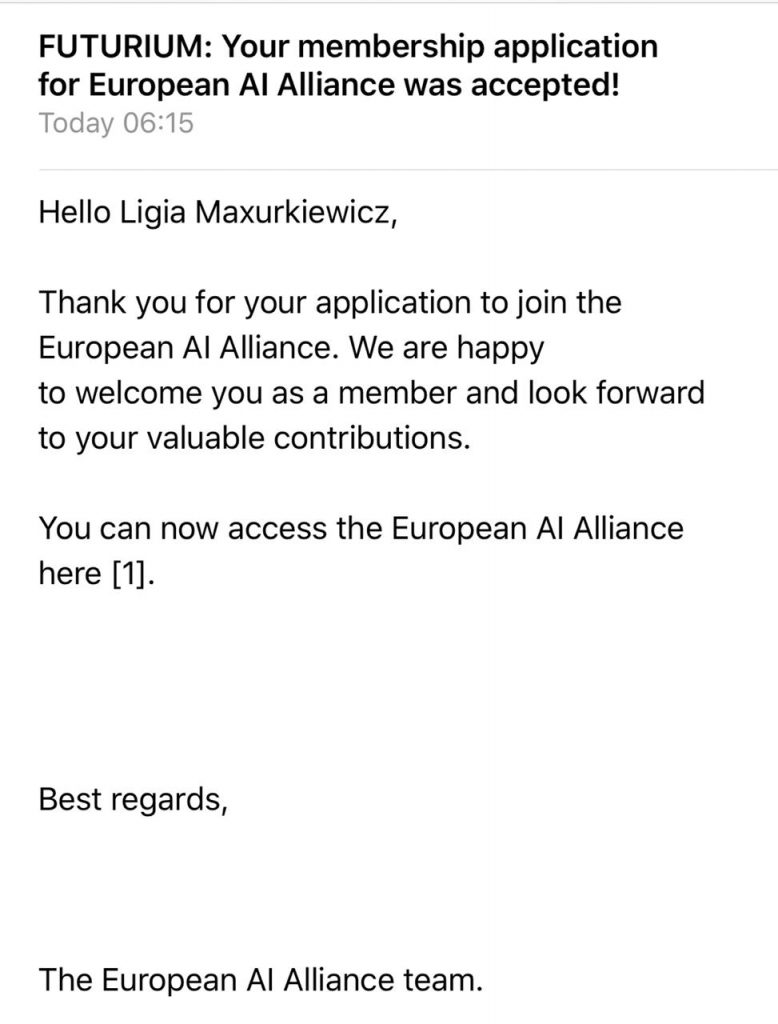Click the horizontal divider below the timestamp
The height and width of the screenshot is (1024, 778).
pyautogui.click(x=408, y=170)
